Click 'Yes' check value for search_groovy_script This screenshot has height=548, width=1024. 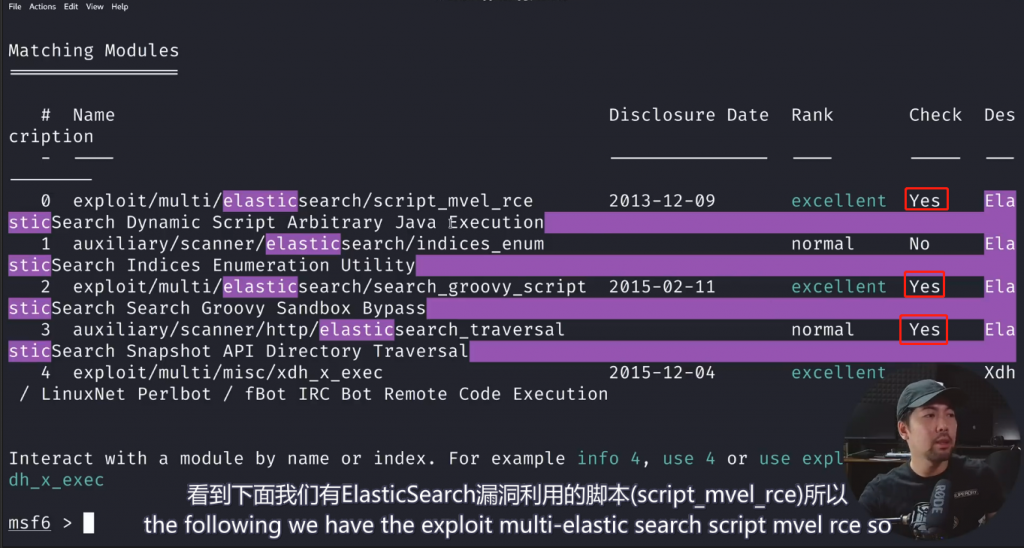pos(925,287)
